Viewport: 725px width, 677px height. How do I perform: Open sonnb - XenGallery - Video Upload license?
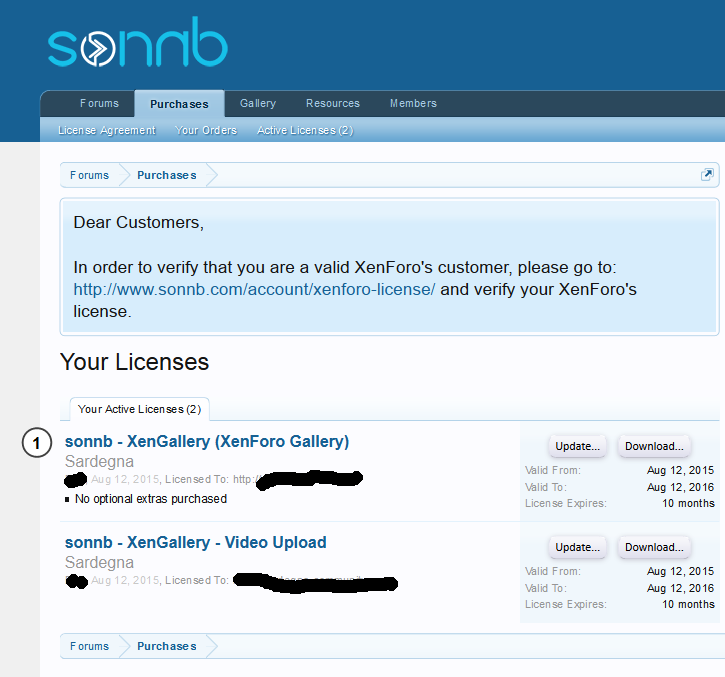(196, 542)
